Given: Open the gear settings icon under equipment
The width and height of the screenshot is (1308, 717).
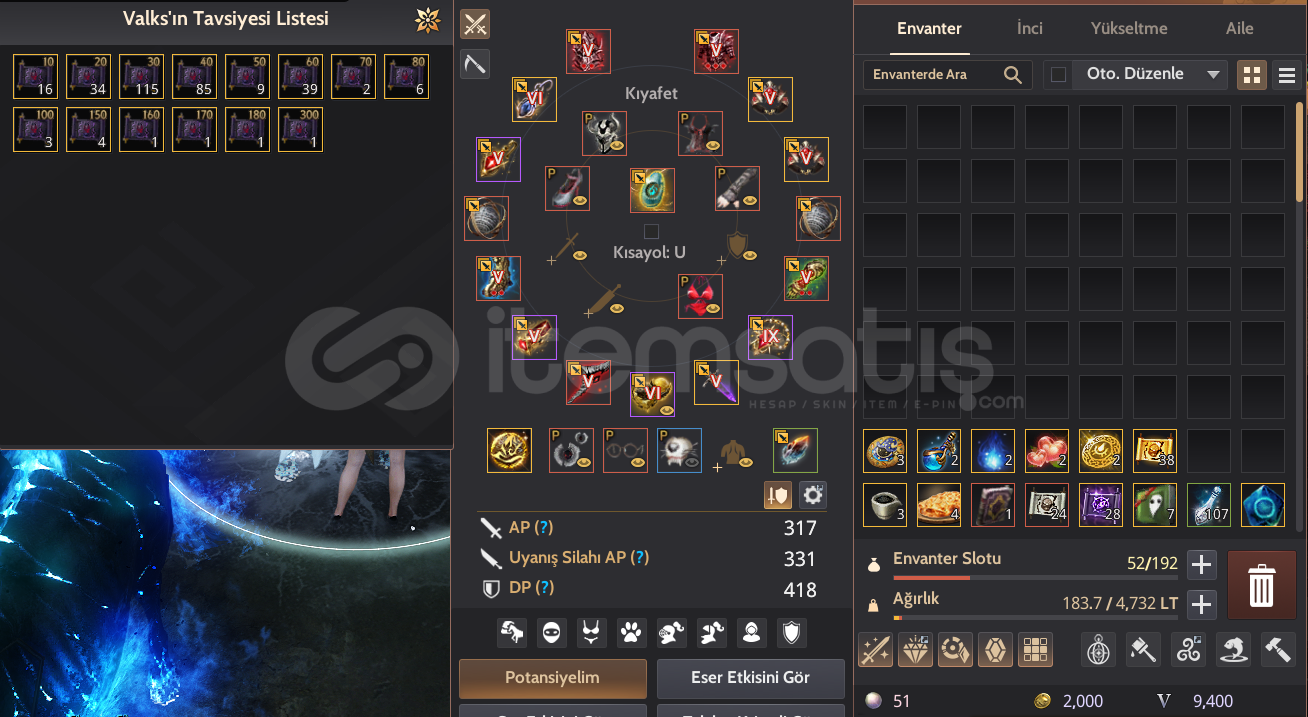Looking at the screenshot, I should [813, 494].
